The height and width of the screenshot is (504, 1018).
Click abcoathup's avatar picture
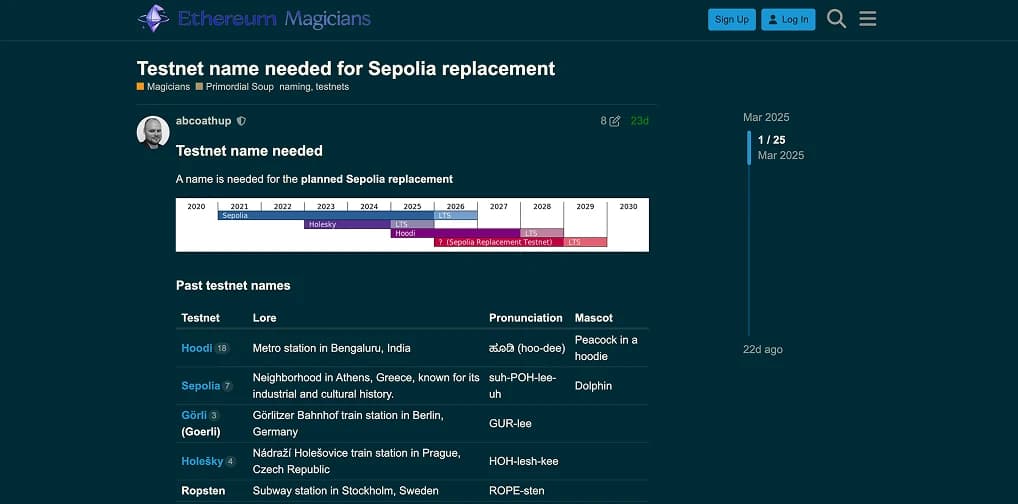(153, 132)
